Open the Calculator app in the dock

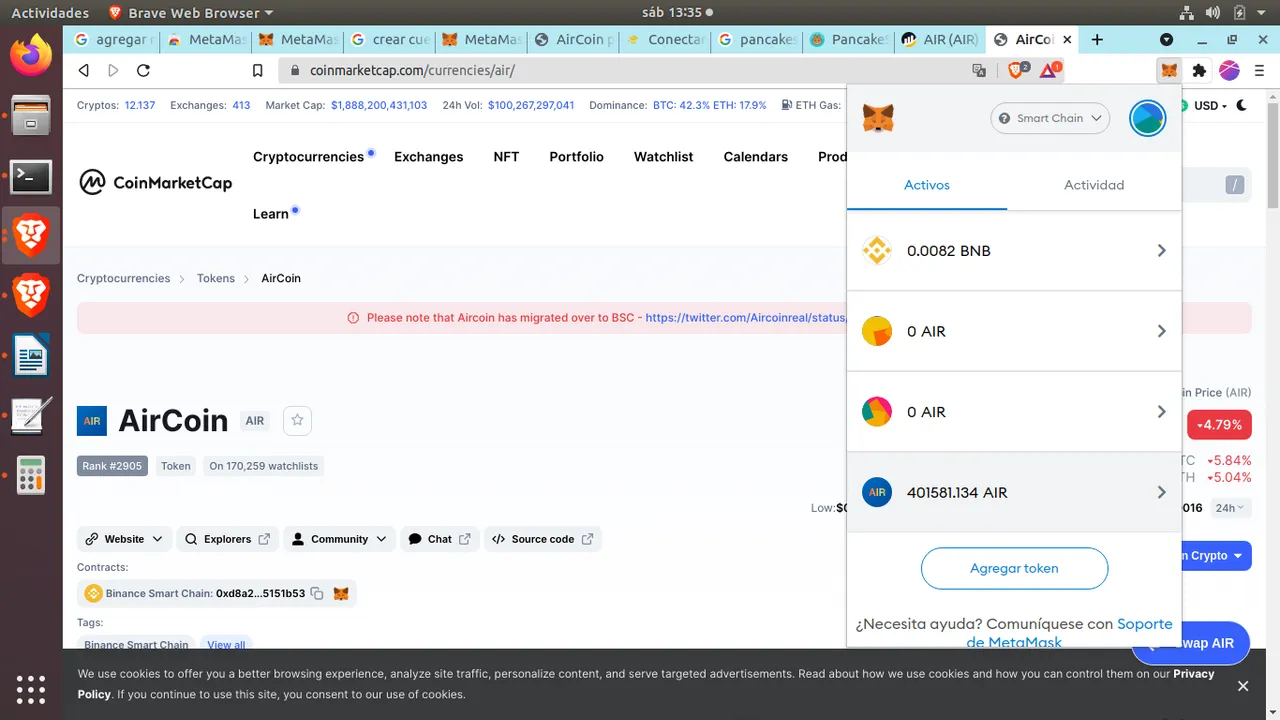coord(31,475)
